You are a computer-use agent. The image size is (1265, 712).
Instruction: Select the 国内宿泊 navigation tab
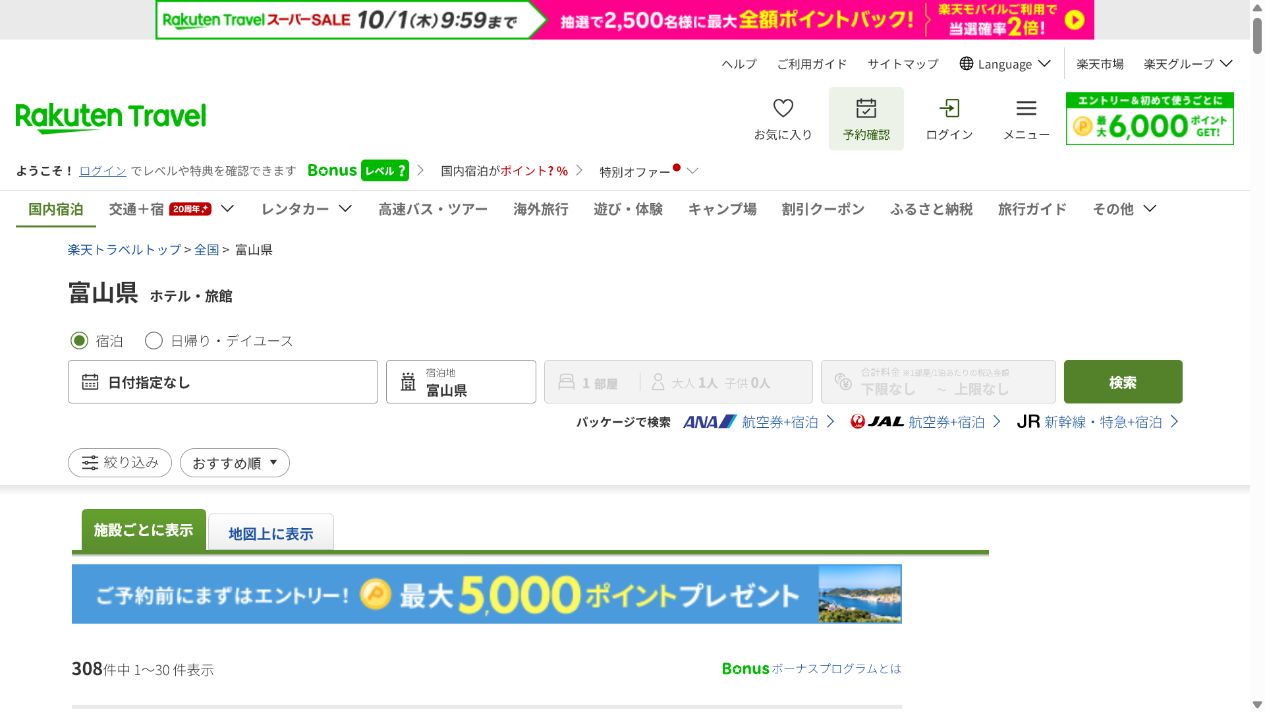click(x=56, y=209)
